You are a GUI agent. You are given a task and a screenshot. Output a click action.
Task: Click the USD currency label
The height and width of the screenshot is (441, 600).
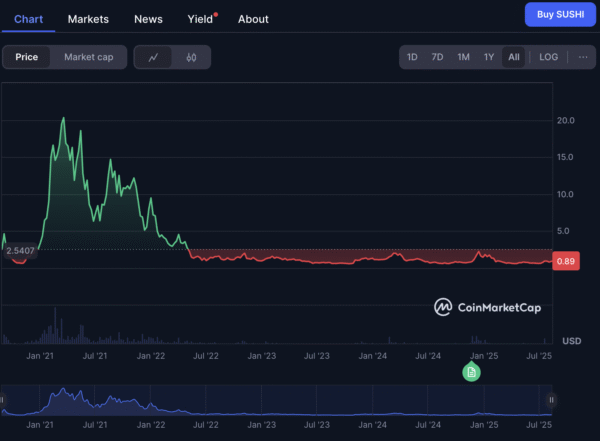pos(572,341)
